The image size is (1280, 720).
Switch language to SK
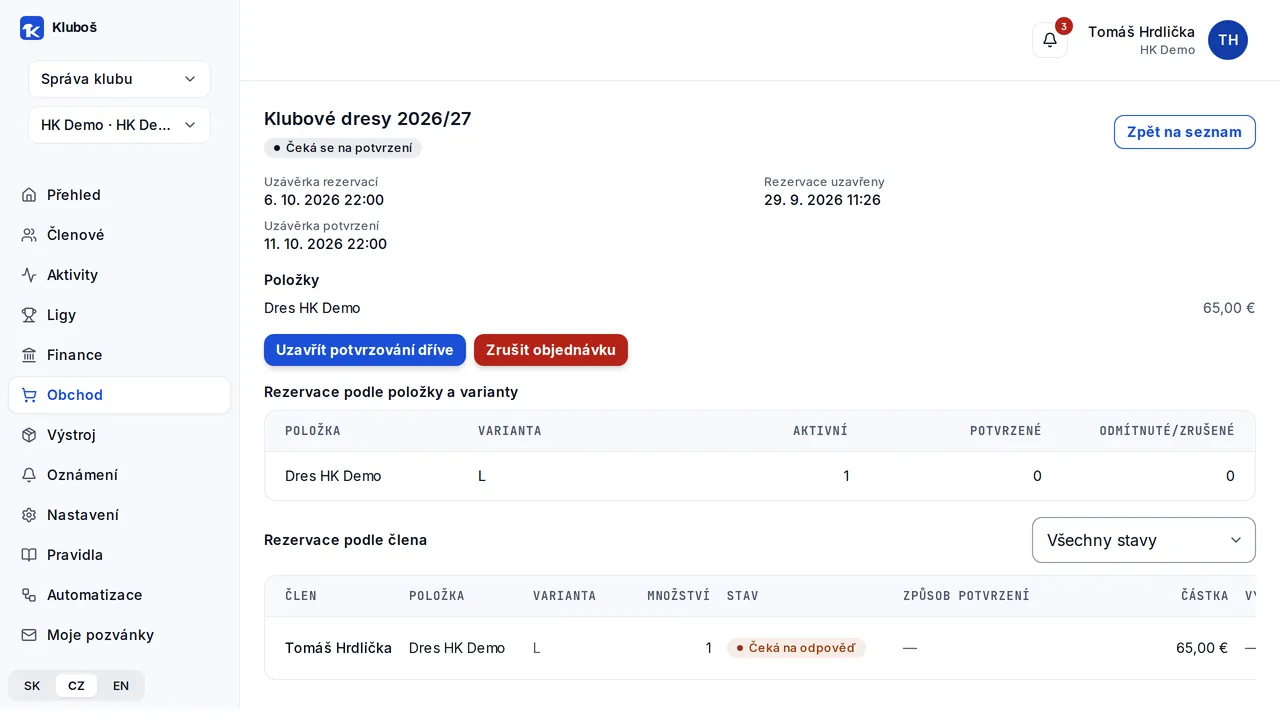click(32, 686)
